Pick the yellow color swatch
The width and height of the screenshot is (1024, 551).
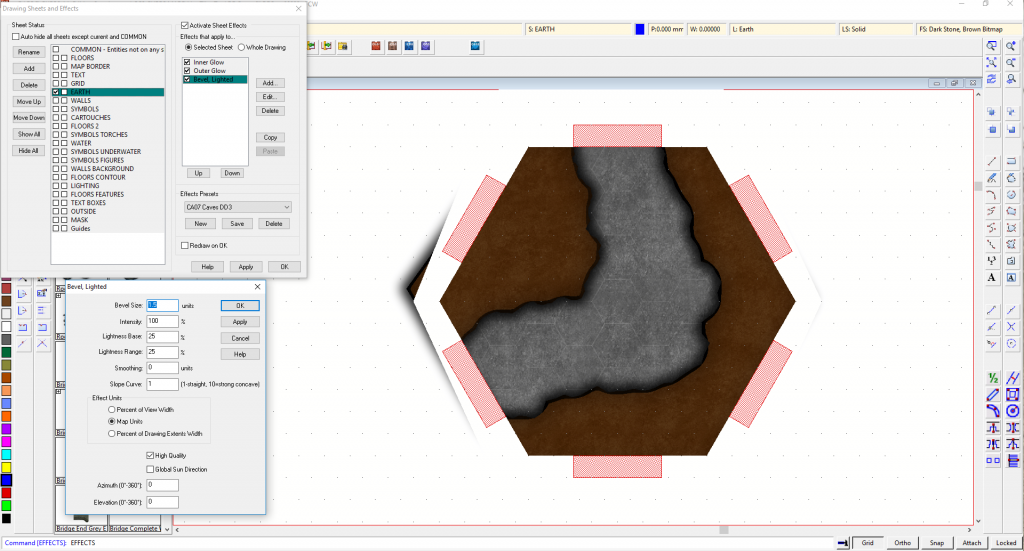coord(6,467)
